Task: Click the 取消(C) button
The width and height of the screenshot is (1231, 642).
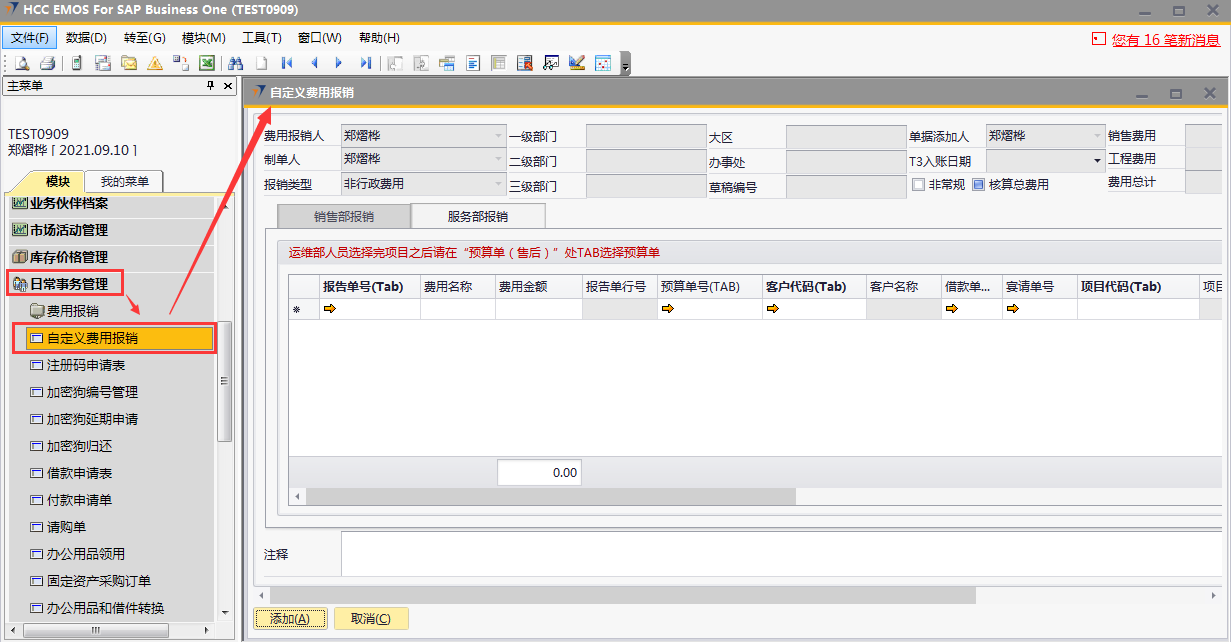Action: pyautogui.click(x=371, y=619)
